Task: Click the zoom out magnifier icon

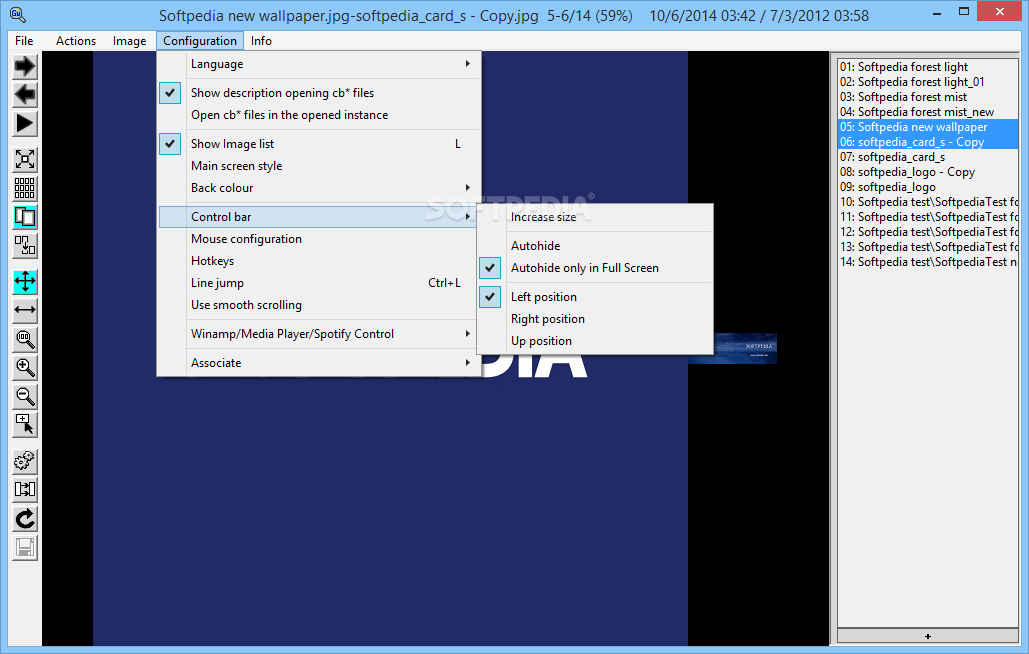Action: [25, 397]
